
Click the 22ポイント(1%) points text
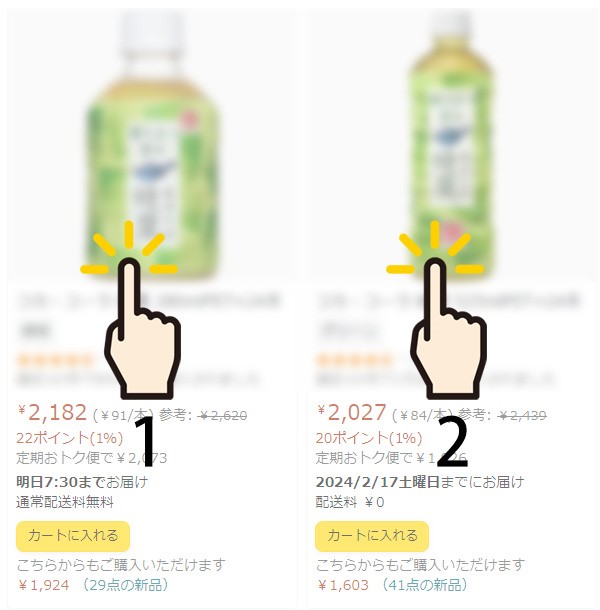point(70,438)
